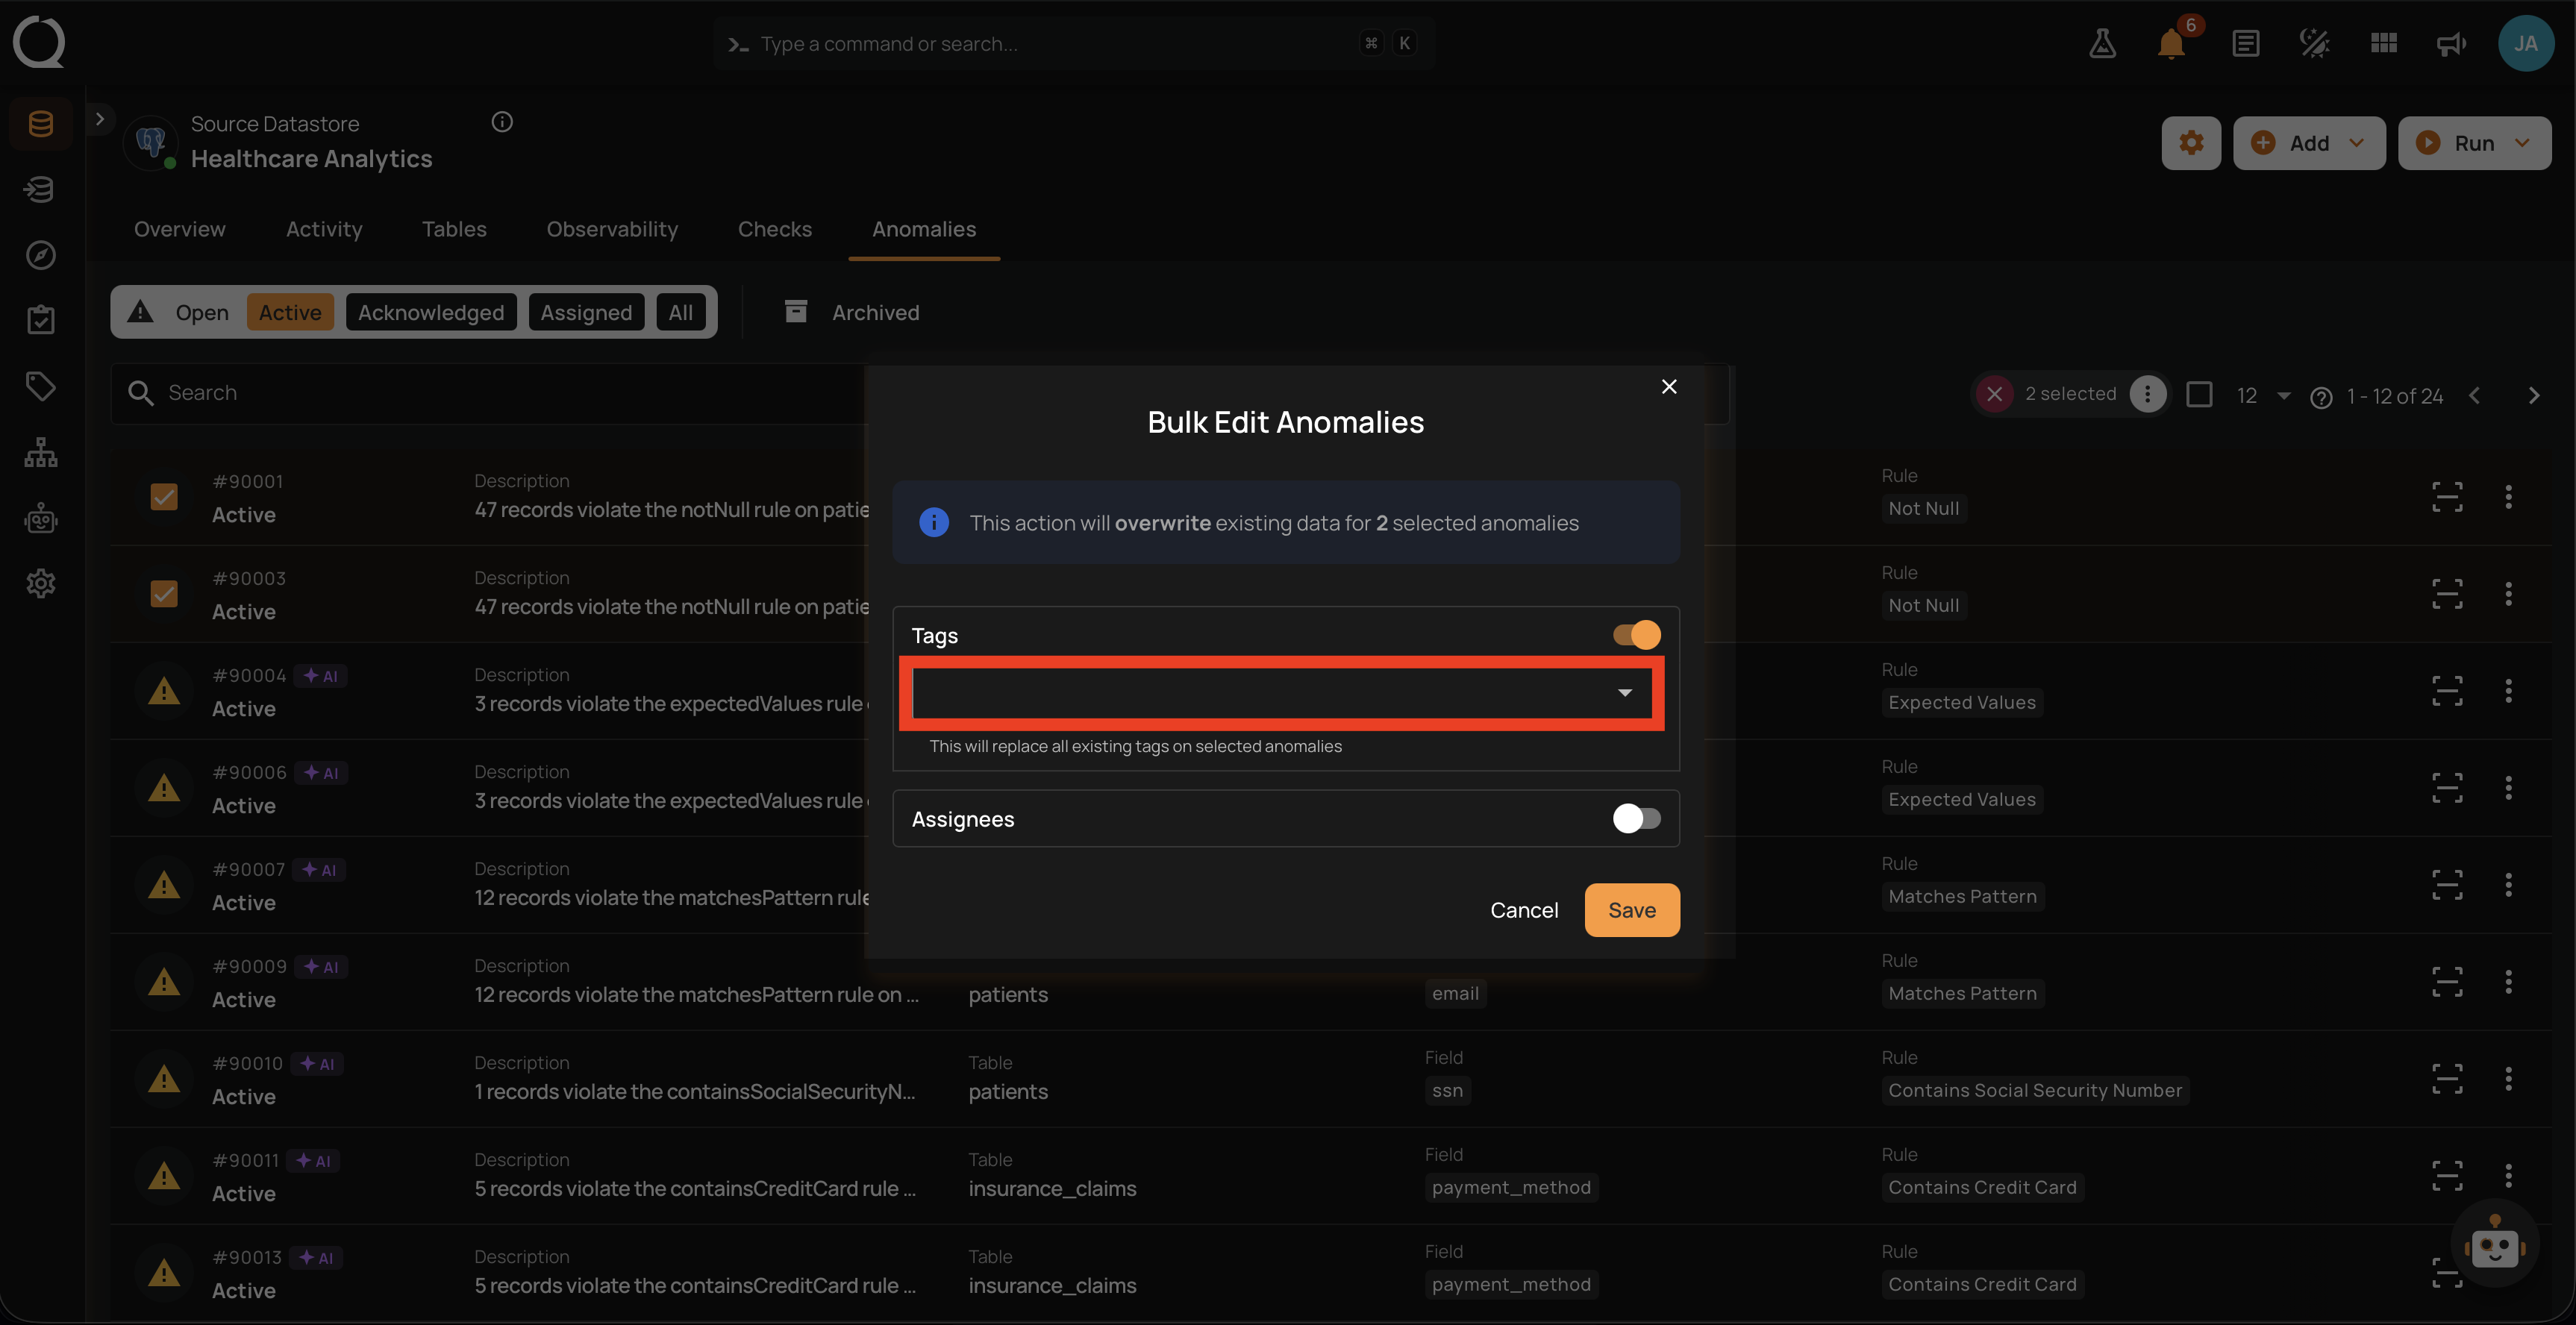Viewport: 2576px width, 1325px height.
Task: Disable the Tags toggle
Action: [x=1636, y=635]
